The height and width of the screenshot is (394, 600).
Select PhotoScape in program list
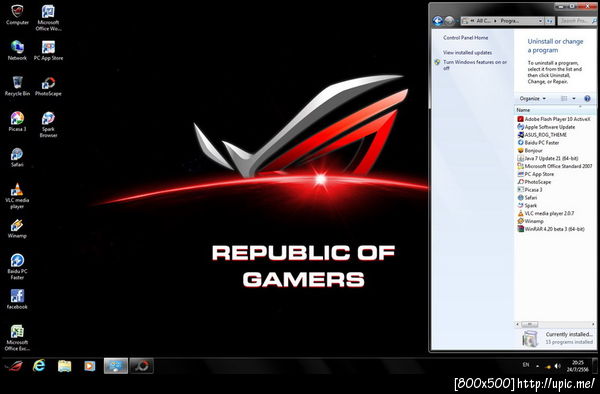tap(534, 182)
